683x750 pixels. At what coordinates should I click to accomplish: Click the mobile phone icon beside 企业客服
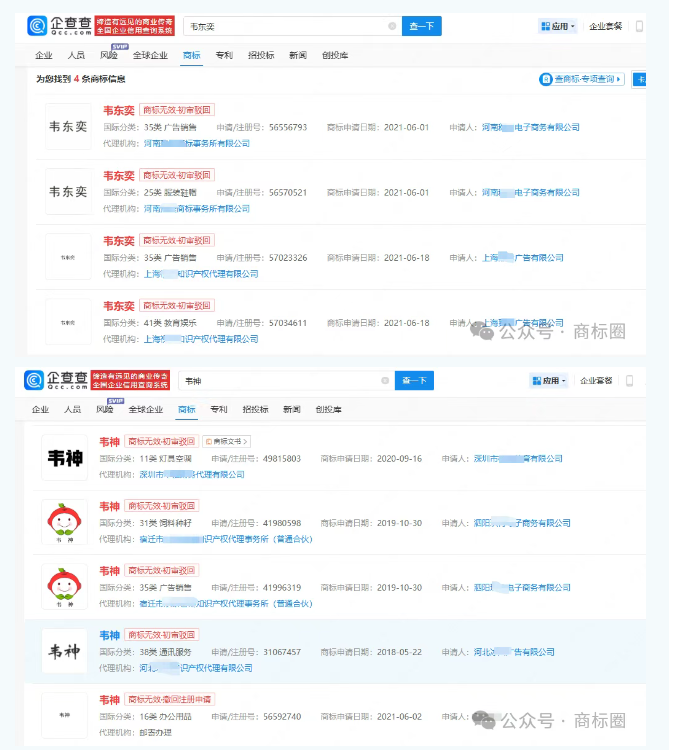(629, 381)
